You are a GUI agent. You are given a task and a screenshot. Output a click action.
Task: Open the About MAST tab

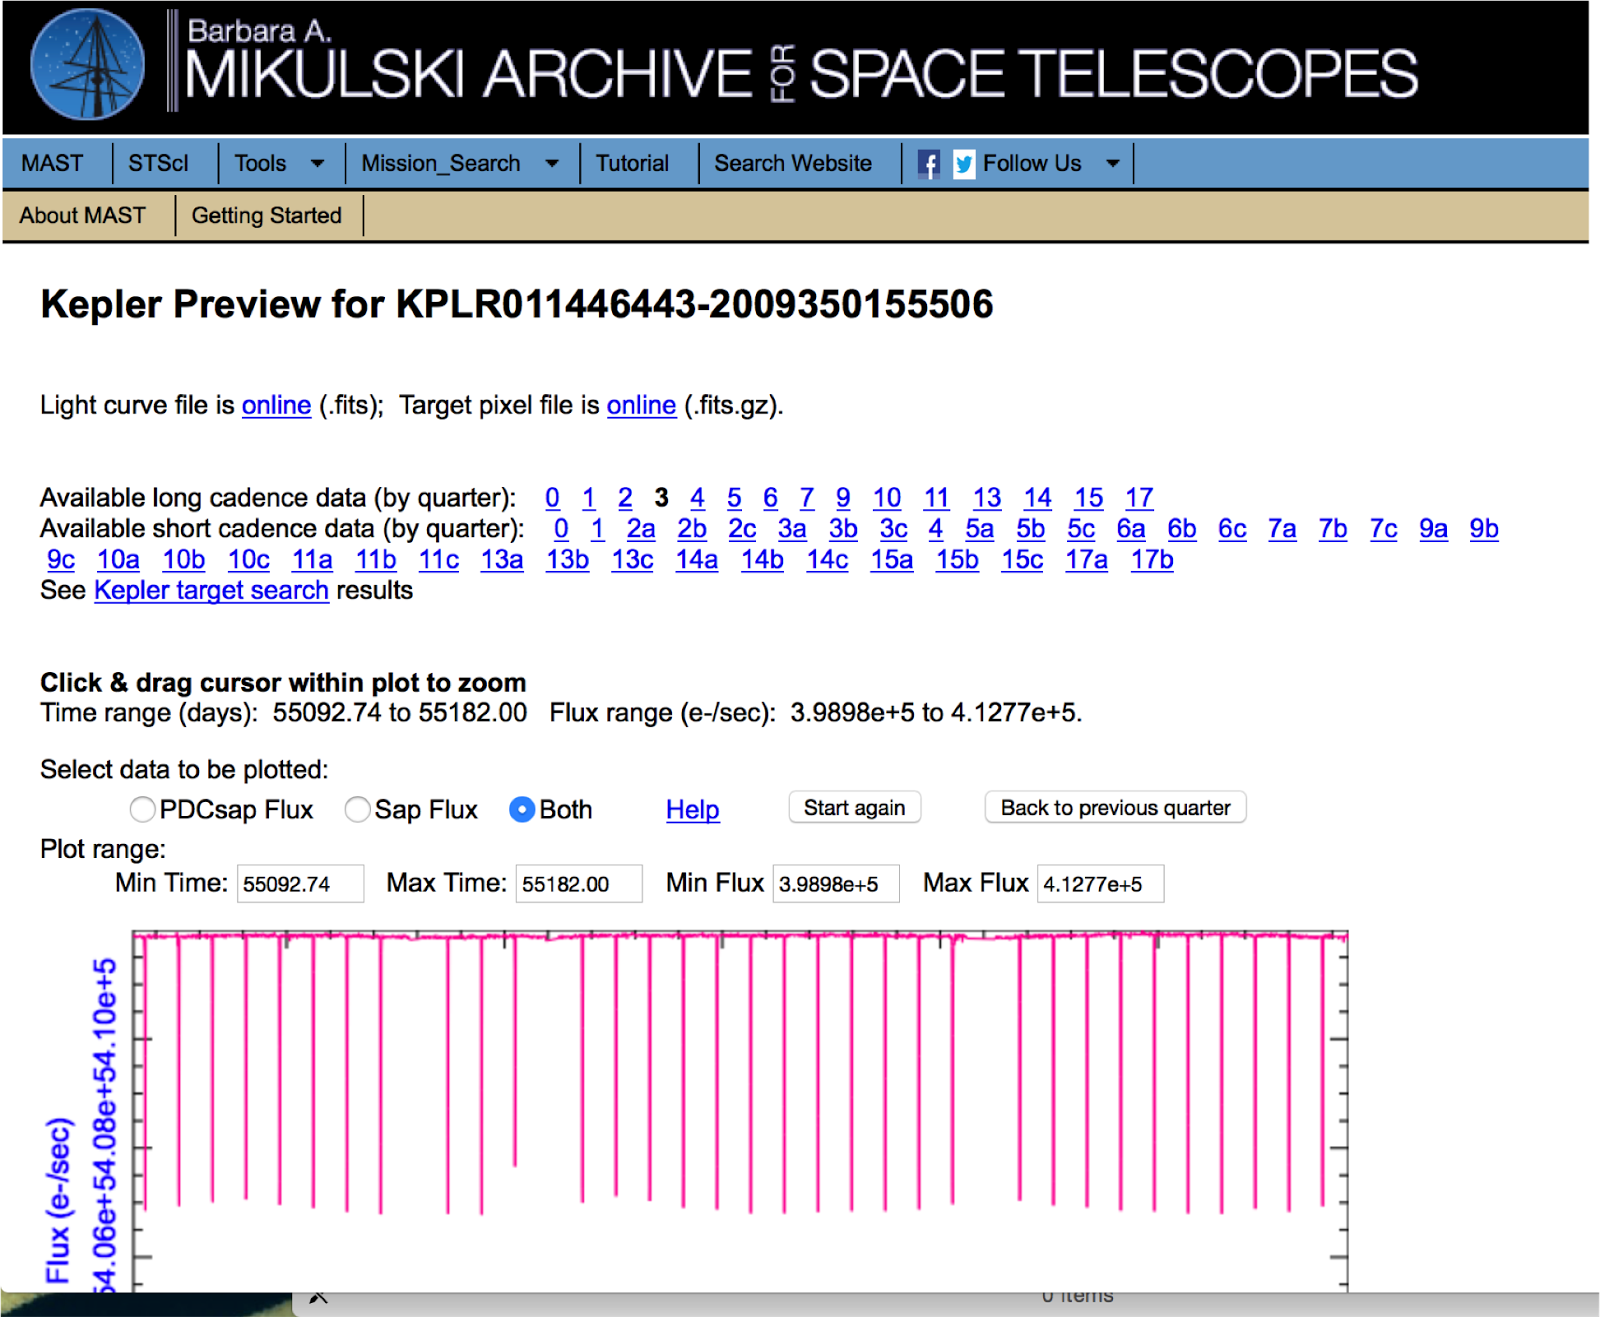tap(82, 215)
